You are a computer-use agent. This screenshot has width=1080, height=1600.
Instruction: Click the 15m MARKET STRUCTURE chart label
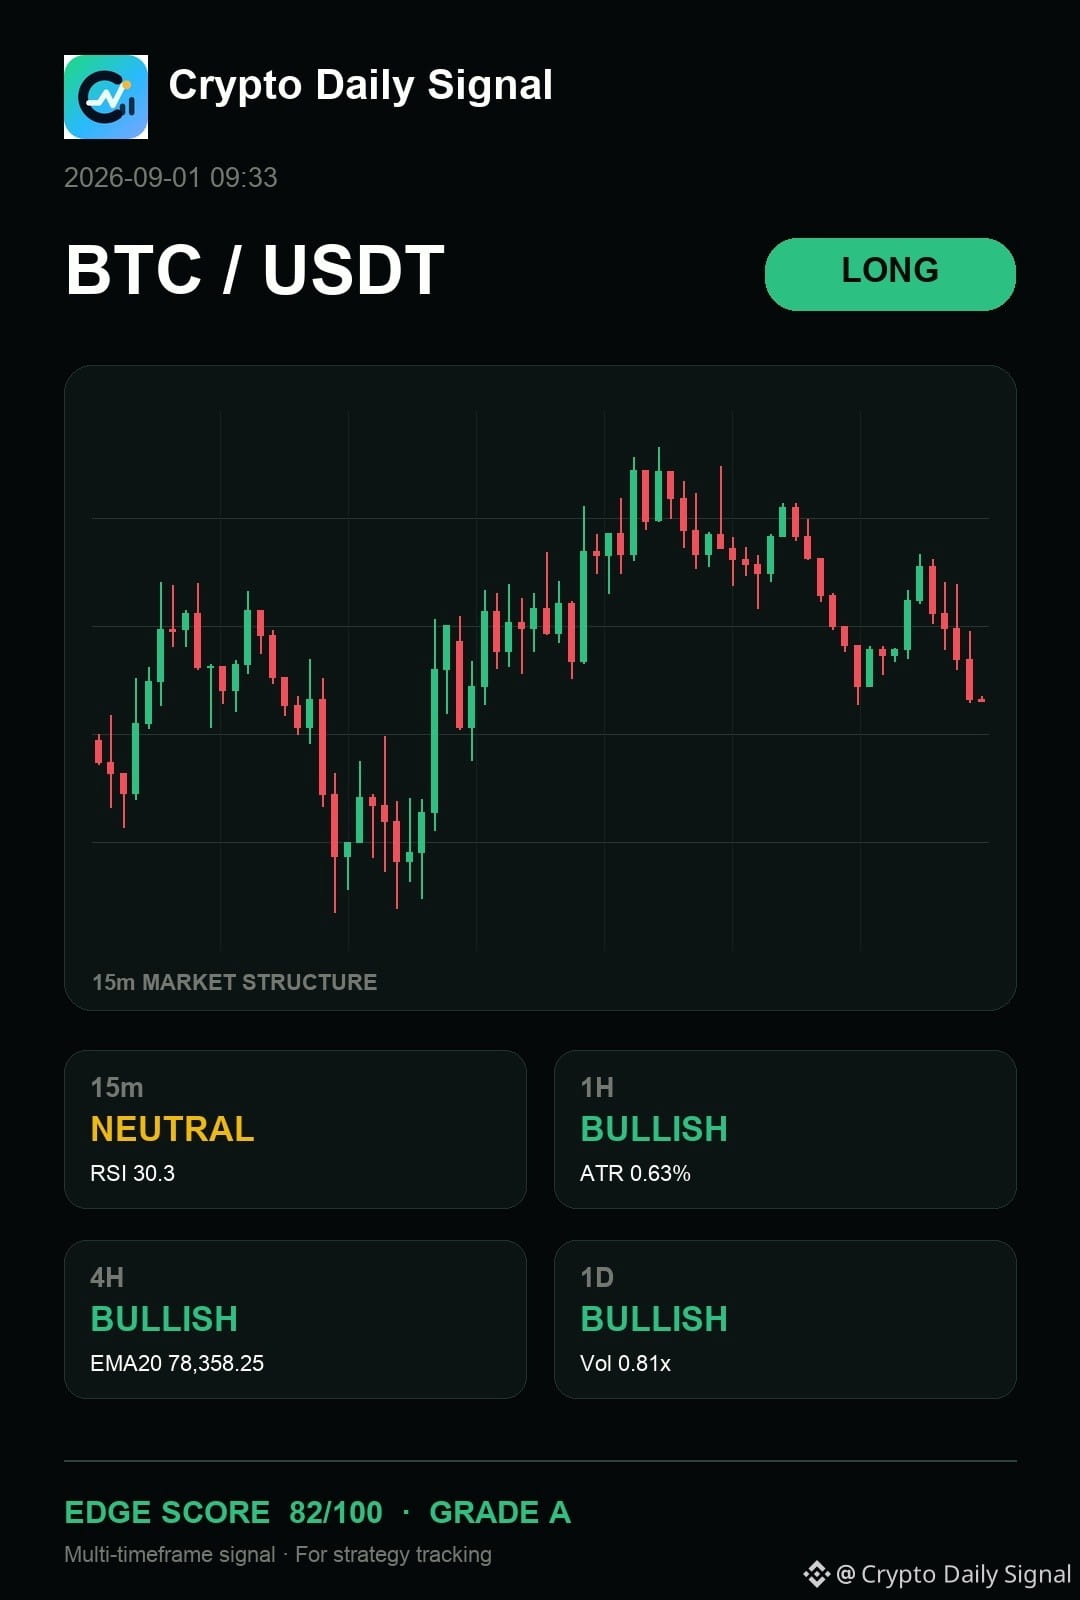pos(235,982)
